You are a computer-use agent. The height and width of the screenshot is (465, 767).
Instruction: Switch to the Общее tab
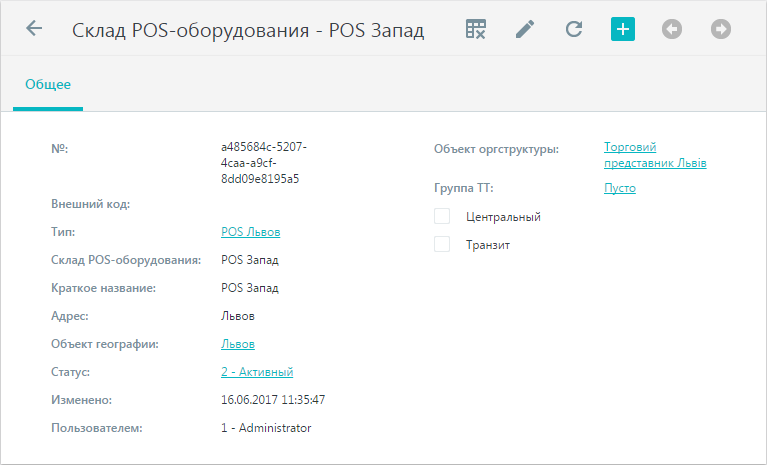tap(48, 85)
